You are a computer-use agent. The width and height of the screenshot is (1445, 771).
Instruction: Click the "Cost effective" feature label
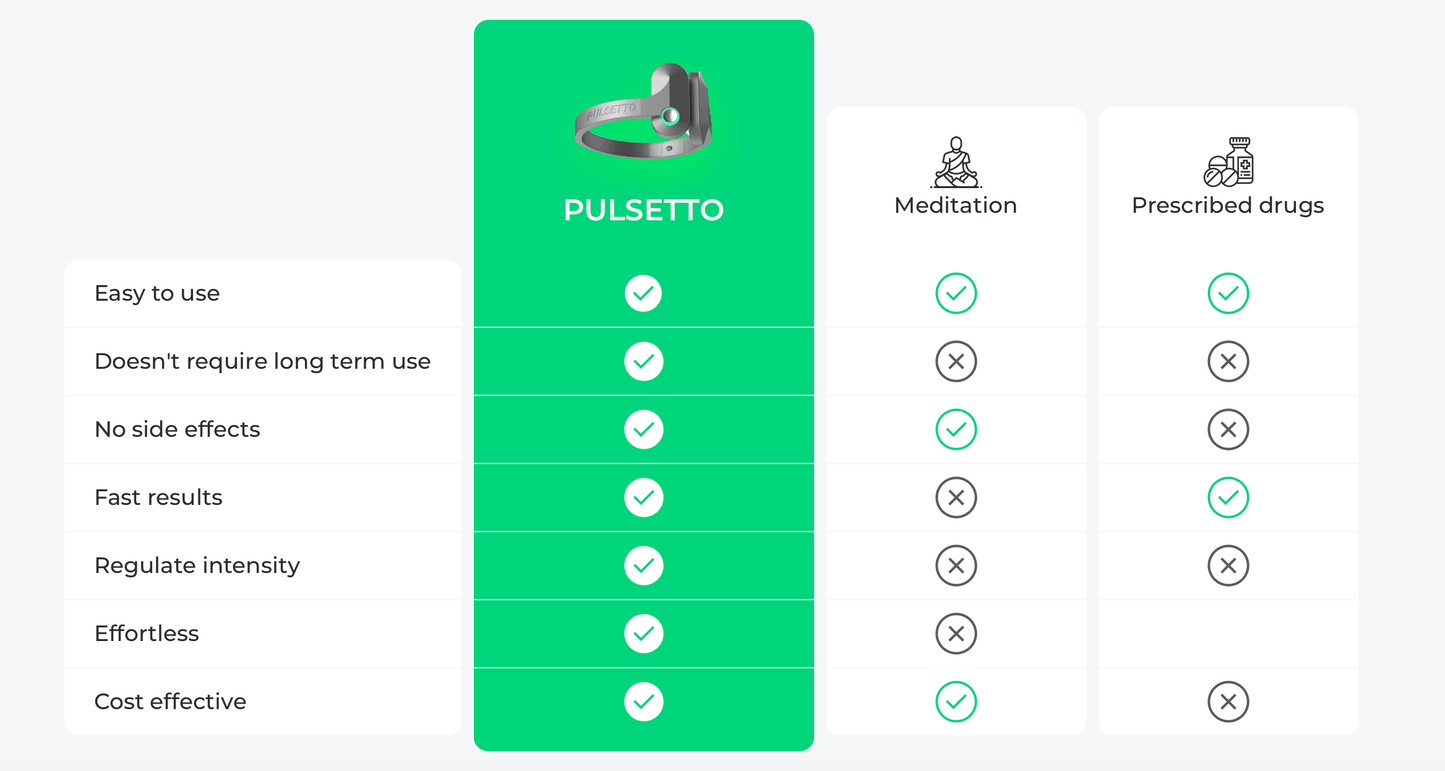[170, 701]
